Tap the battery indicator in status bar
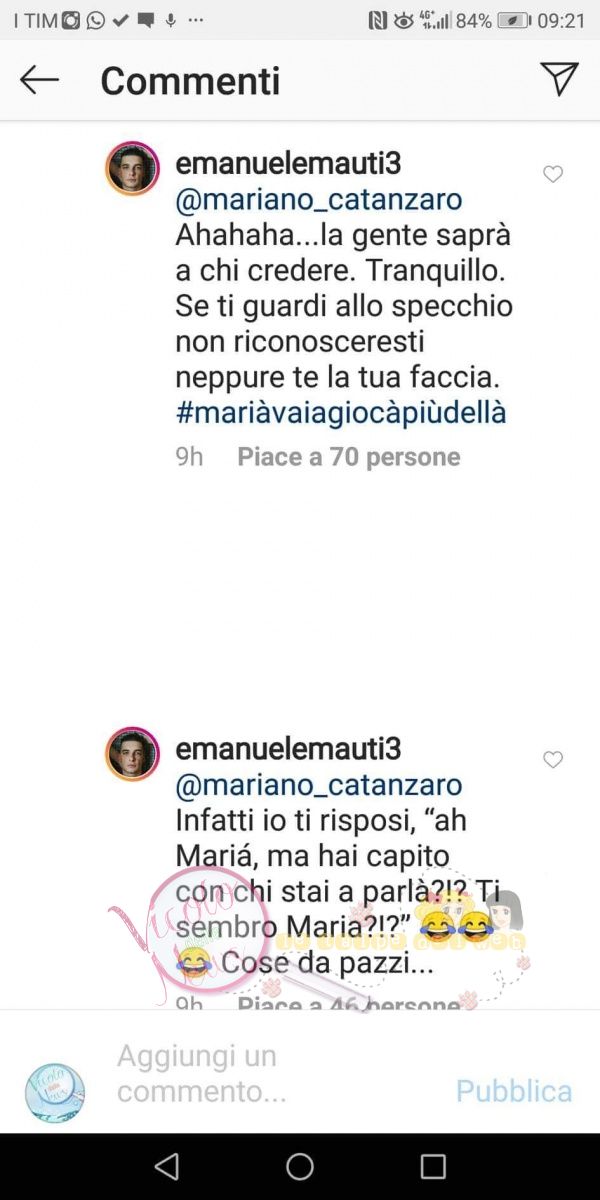This screenshot has height=1200, width=600. tap(514, 20)
